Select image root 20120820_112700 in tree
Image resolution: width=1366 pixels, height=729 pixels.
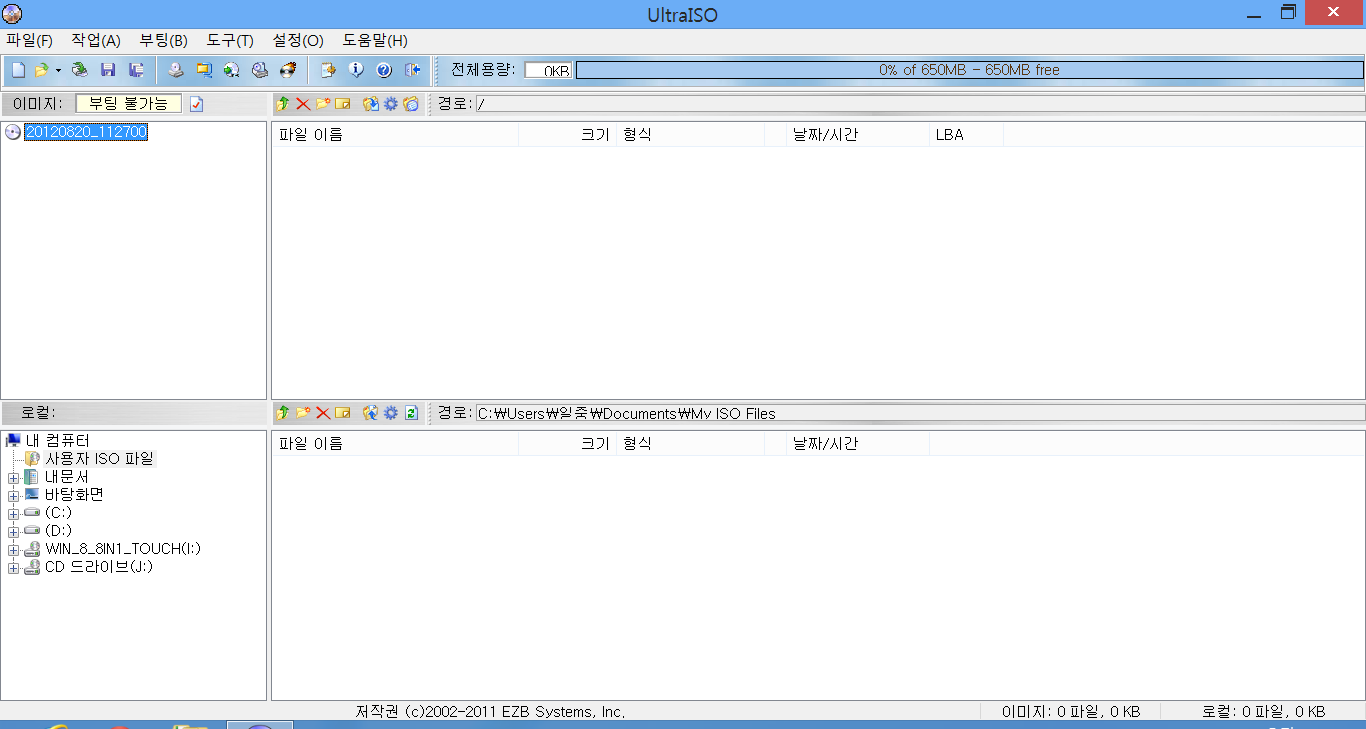pyautogui.click(x=86, y=132)
